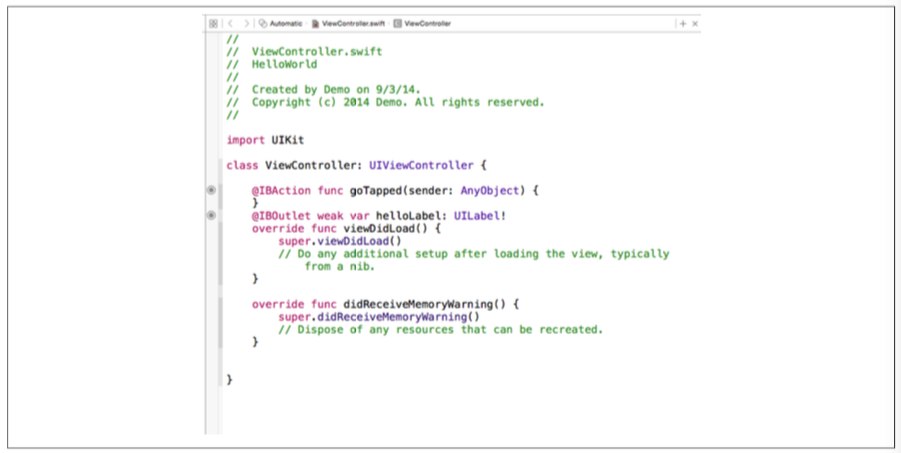This screenshot has width=901, height=453.
Task: Click the folding ribbon beside class ViewController line
Action: pyautogui.click(x=220, y=165)
